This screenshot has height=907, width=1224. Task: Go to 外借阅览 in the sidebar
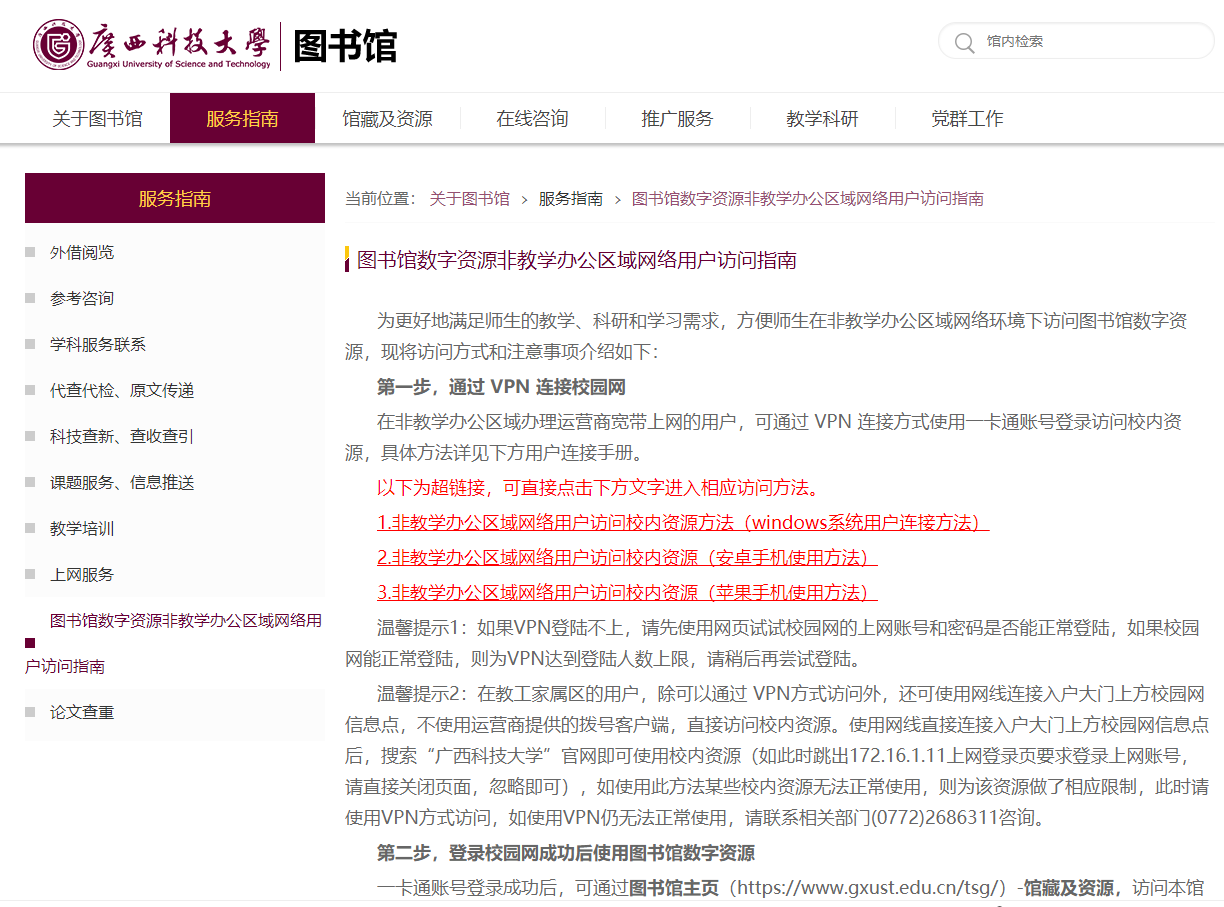point(82,252)
